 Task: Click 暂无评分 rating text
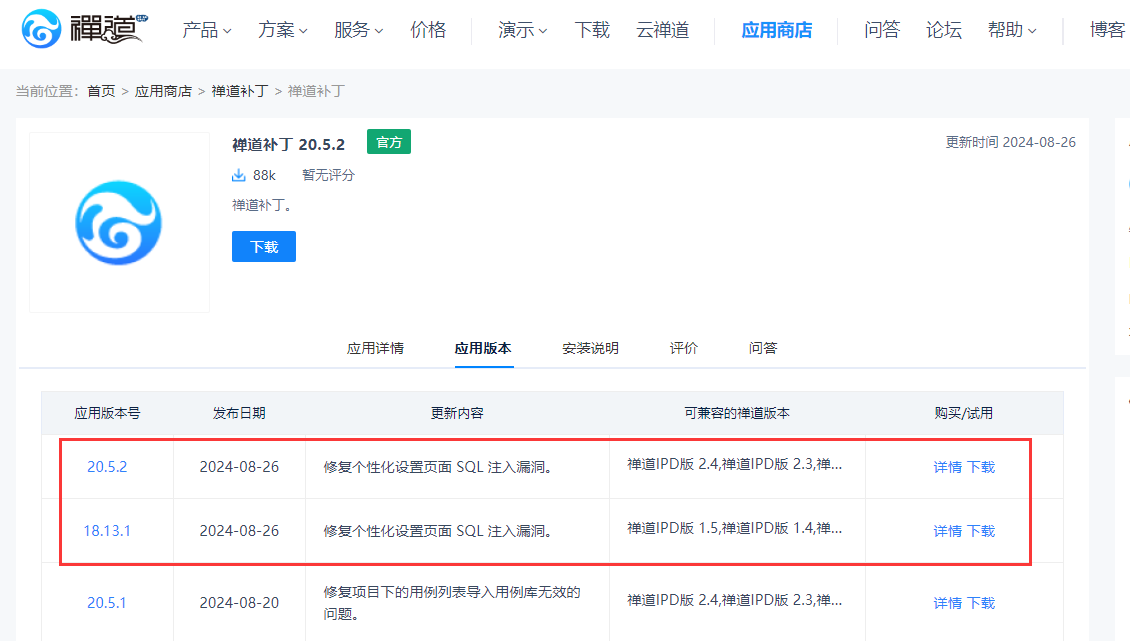(x=329, y=175)
